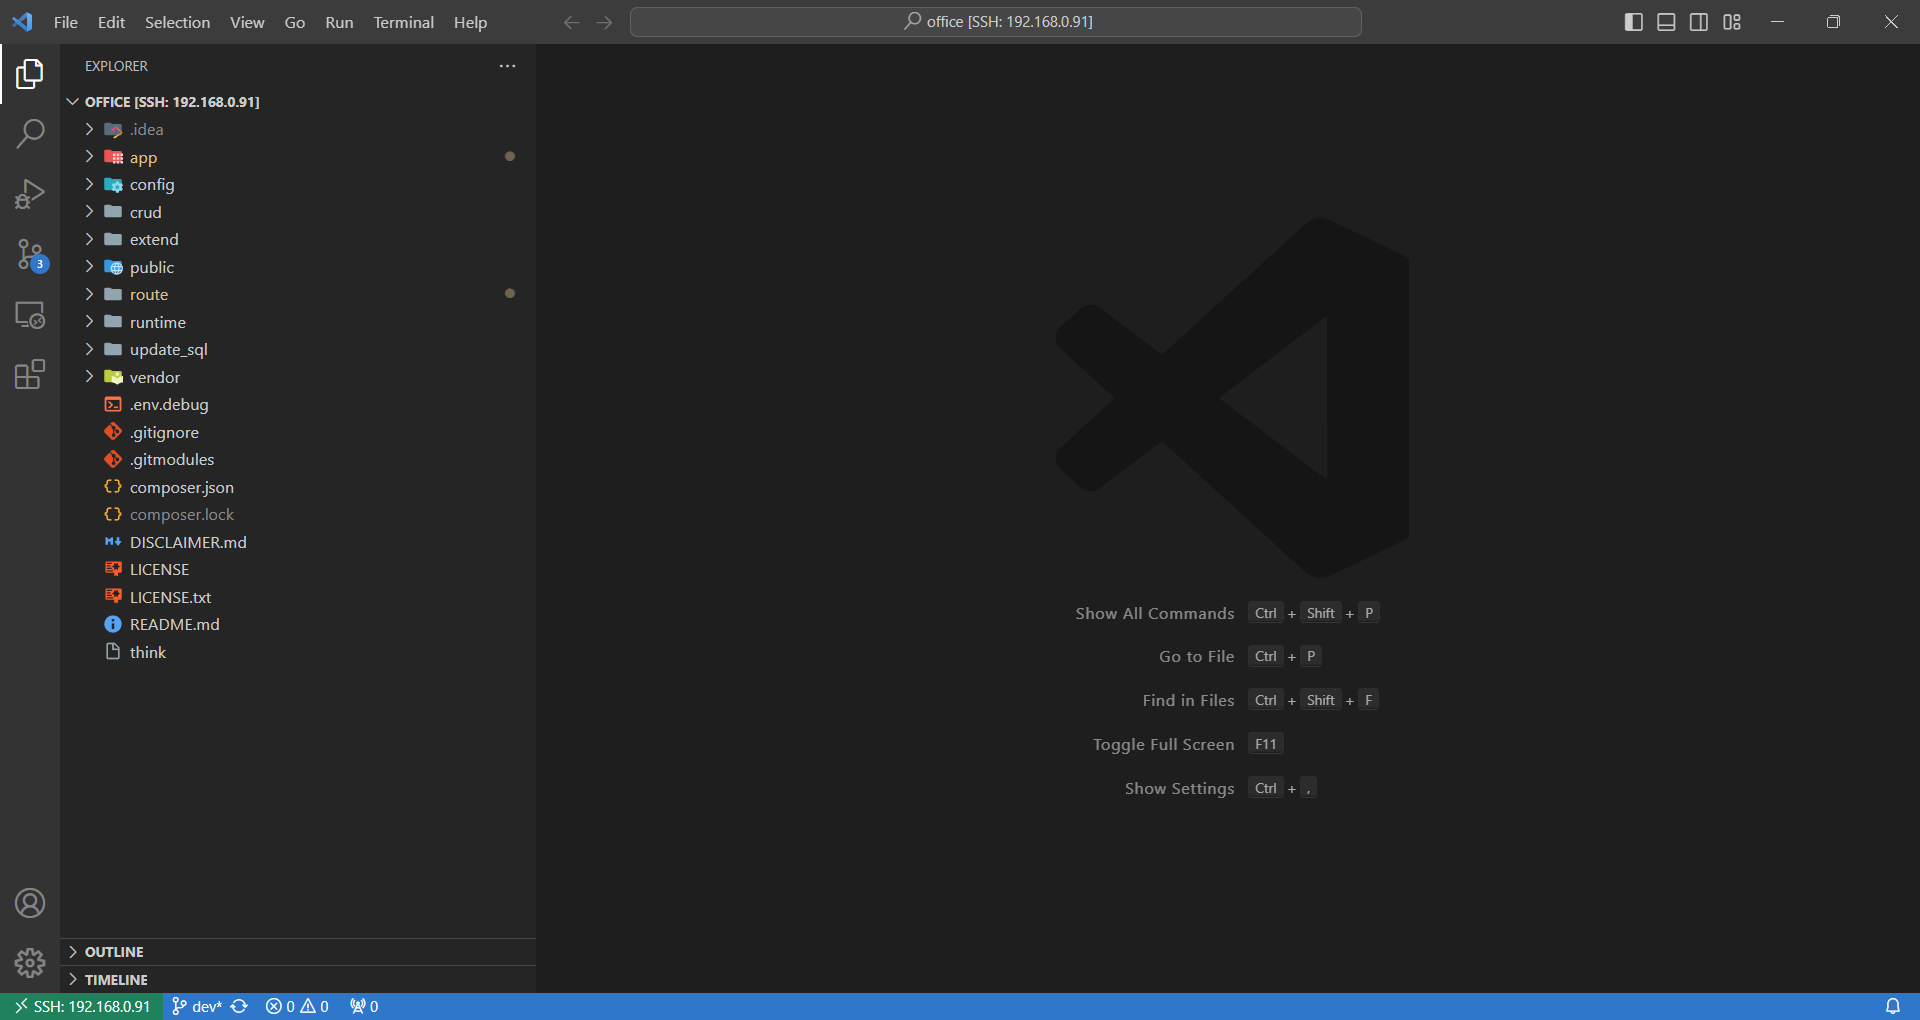Open the composer.lock file
The height and width of the screenshot is (1020, 1920).
298,515
